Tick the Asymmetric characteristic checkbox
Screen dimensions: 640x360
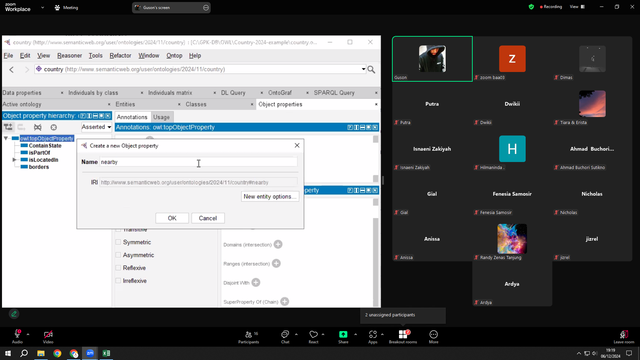tap(118, 255)
